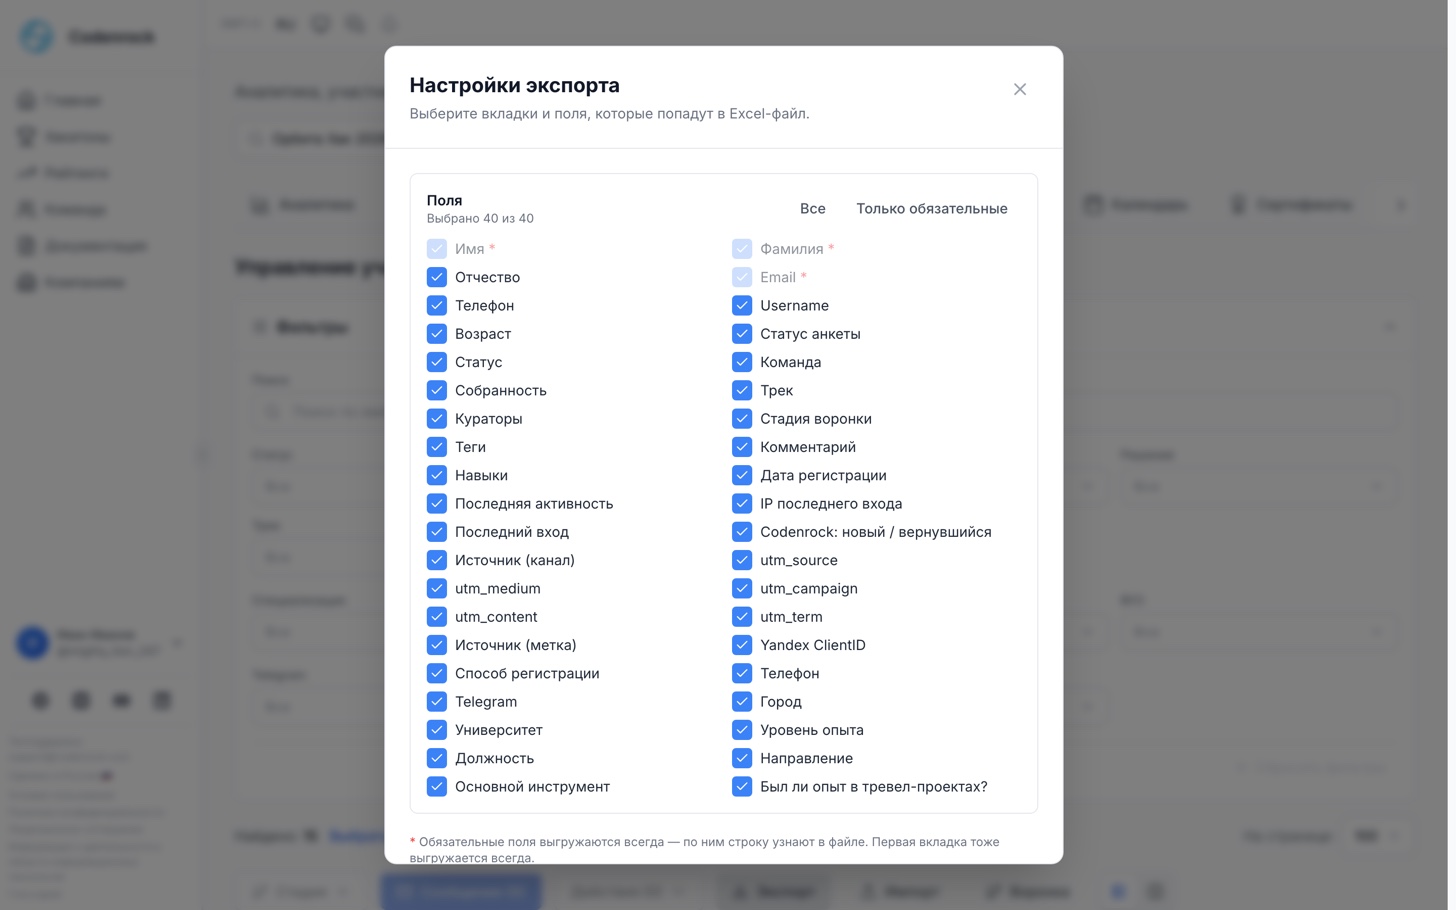The image size is (1456, 910).
Task: Uncheck the Комментарий field
Action: (x=742, y=447)
